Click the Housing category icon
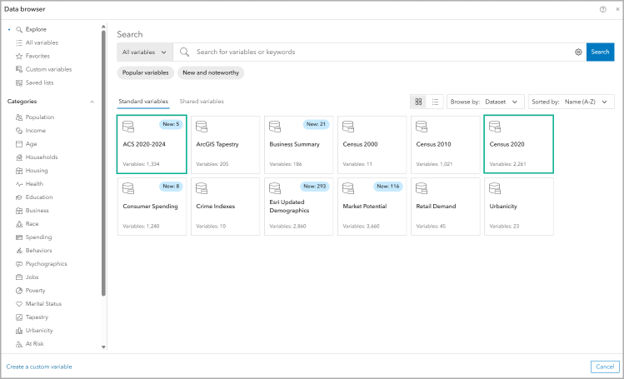 [19, 171]
